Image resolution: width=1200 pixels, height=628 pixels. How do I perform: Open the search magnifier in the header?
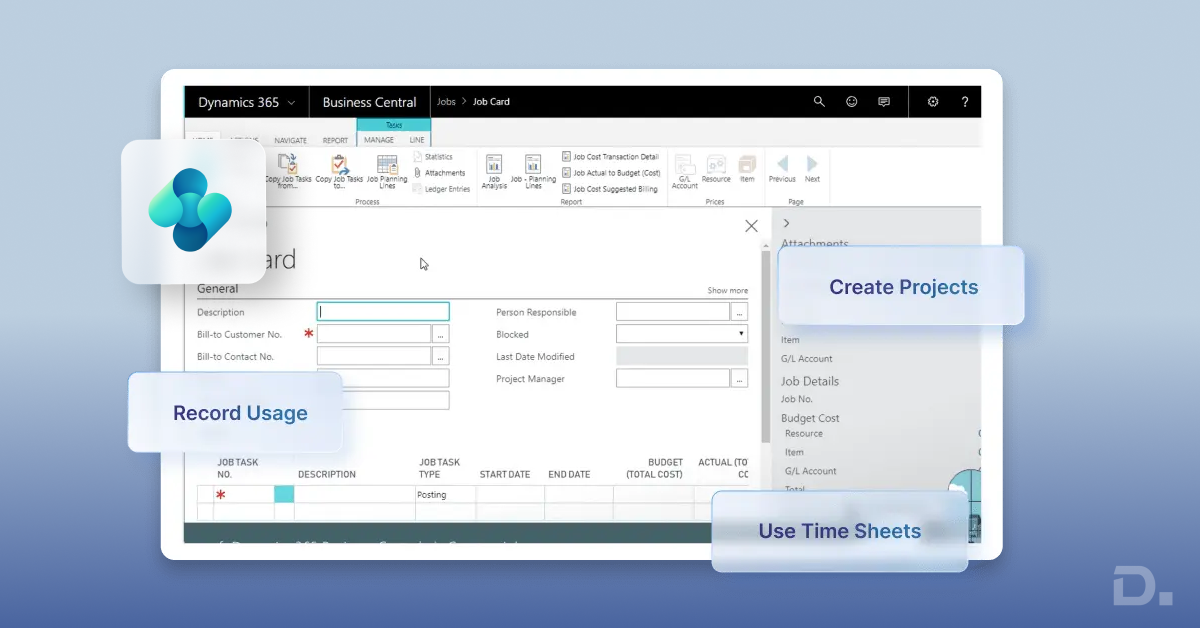[x=819, y=102]
